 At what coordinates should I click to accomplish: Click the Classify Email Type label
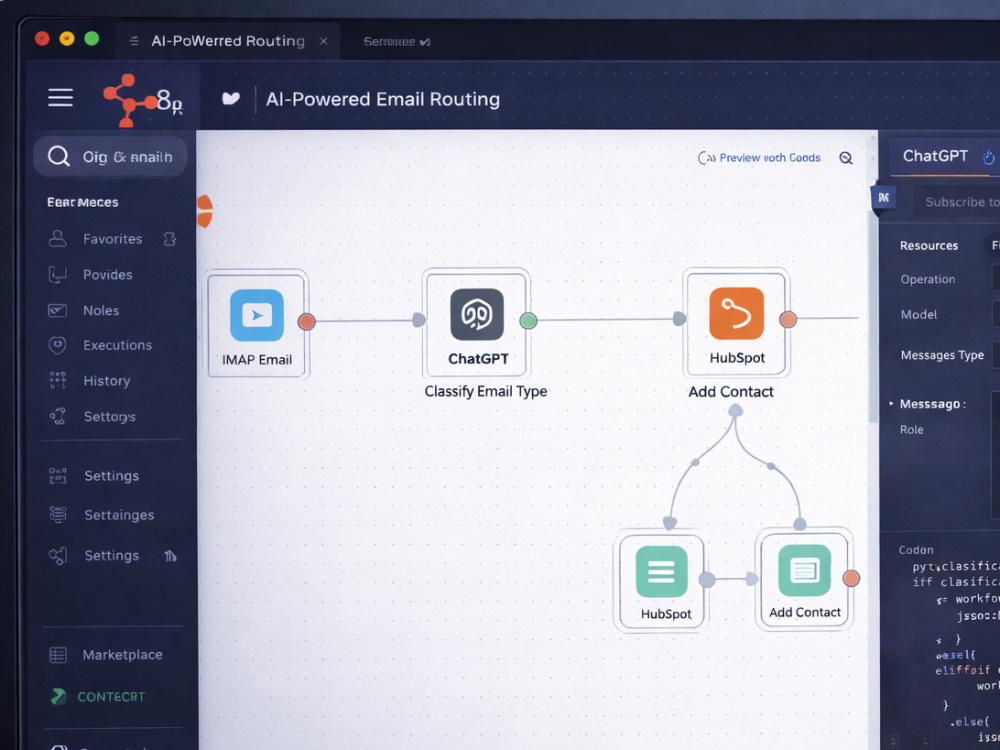[x=486, y=392]
